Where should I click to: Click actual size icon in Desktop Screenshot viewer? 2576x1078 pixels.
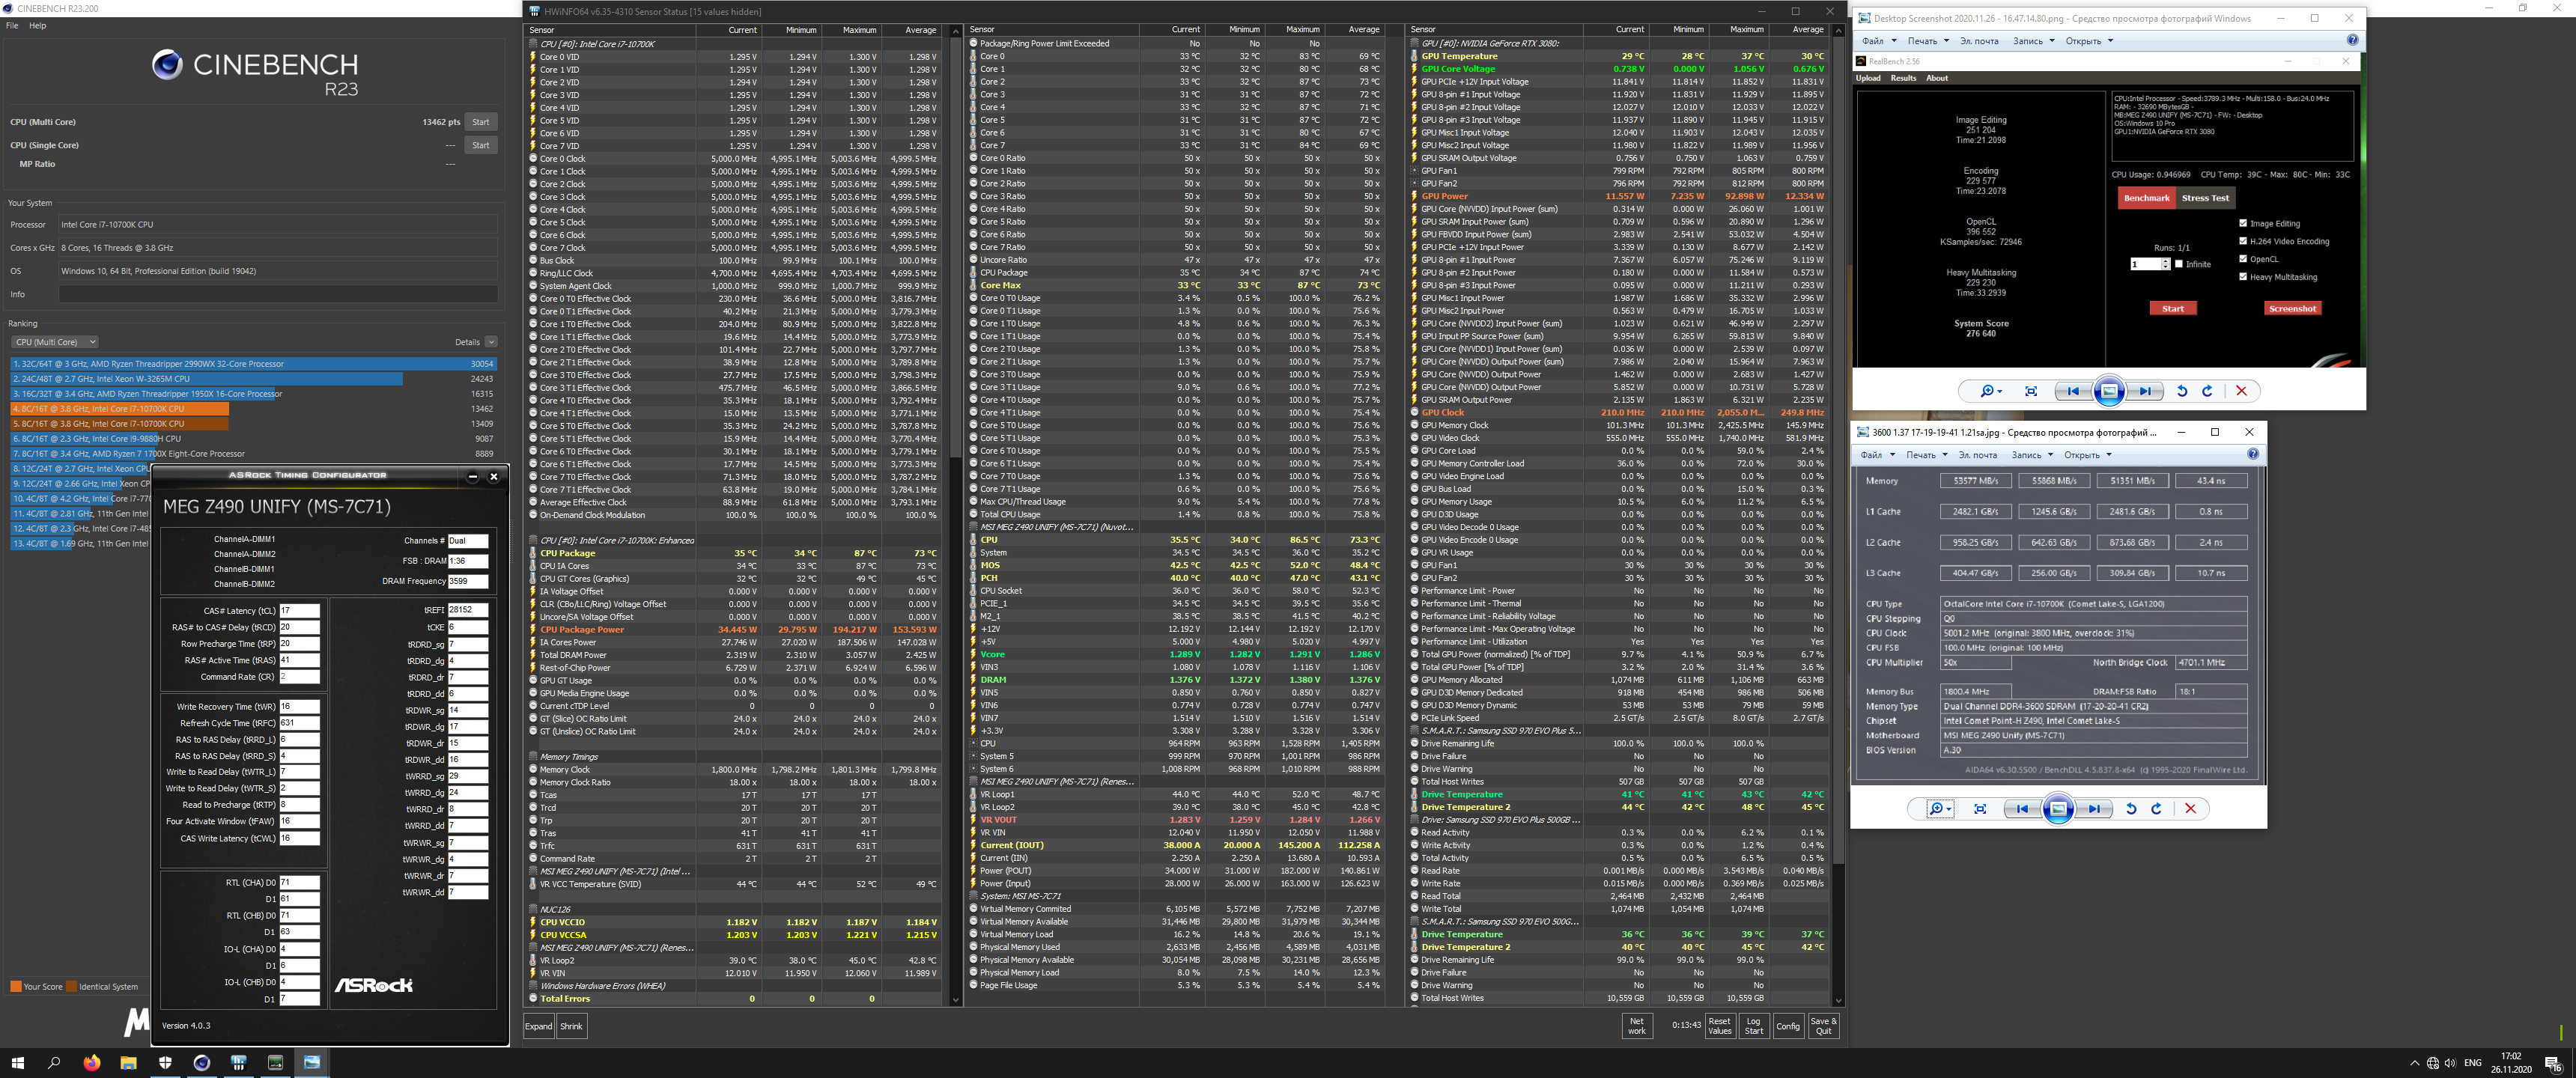[2030, 391]
